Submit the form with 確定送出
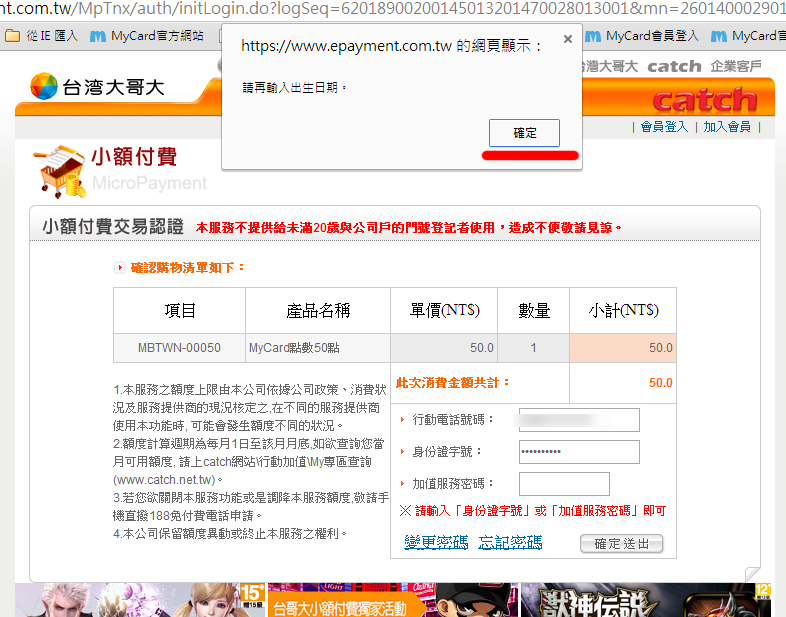 pos(622,544)
